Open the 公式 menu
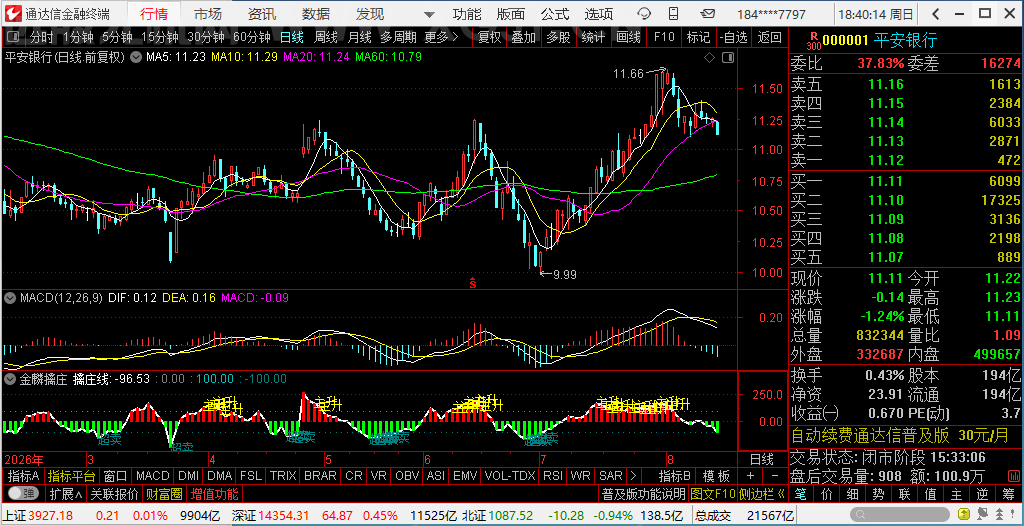Screen dimensions: 1024x526 click(x=555, y=14)
